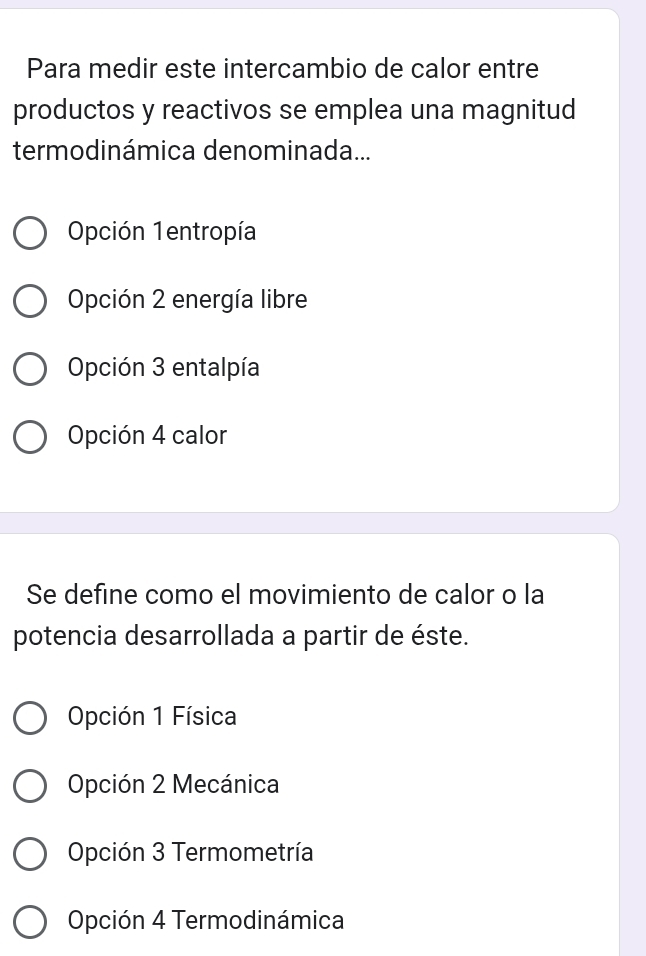646x956 pixels.
Task: Click the "Opción 2 Mecánica" label text
Action: [x=174, y=784]
